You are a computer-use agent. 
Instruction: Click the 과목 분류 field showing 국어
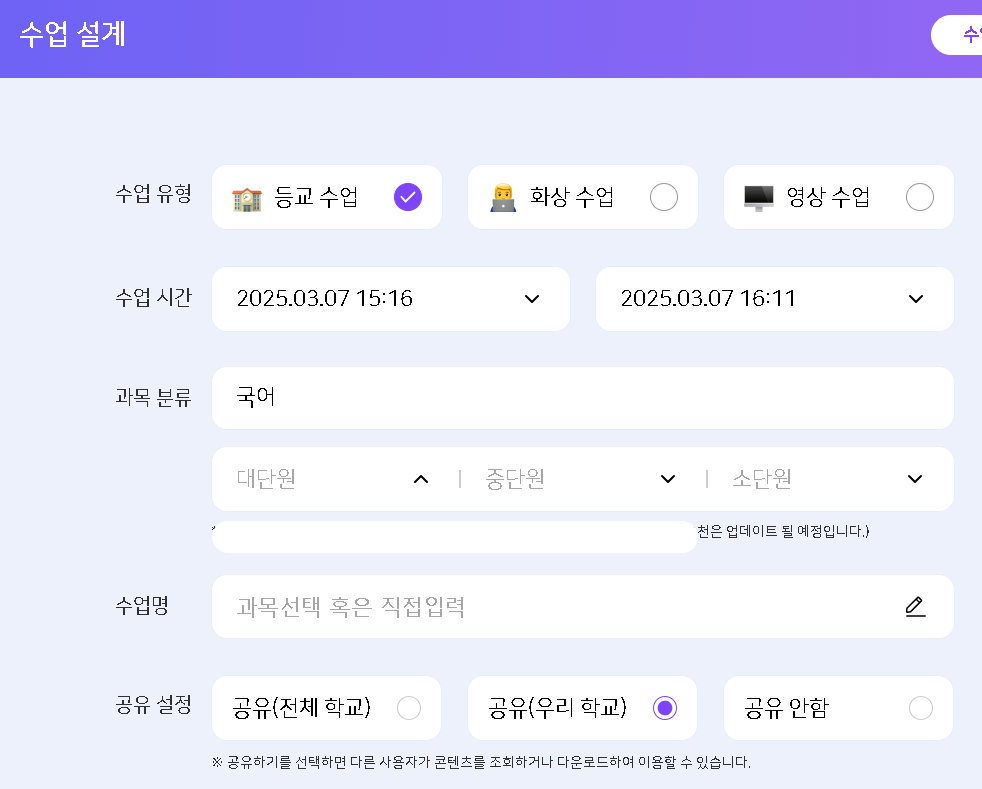click(x=582, y=398)
